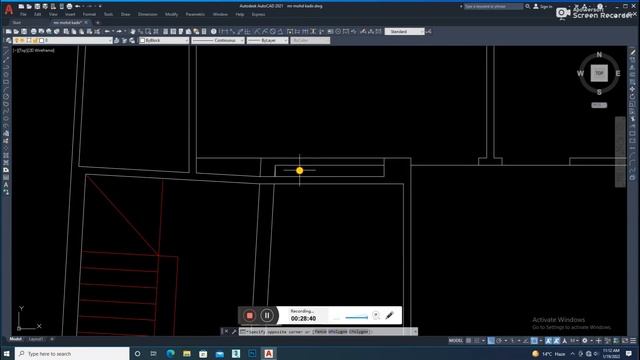Open Microsoft Edge from taskbar
640x360 pixels.
coord(170,353)
